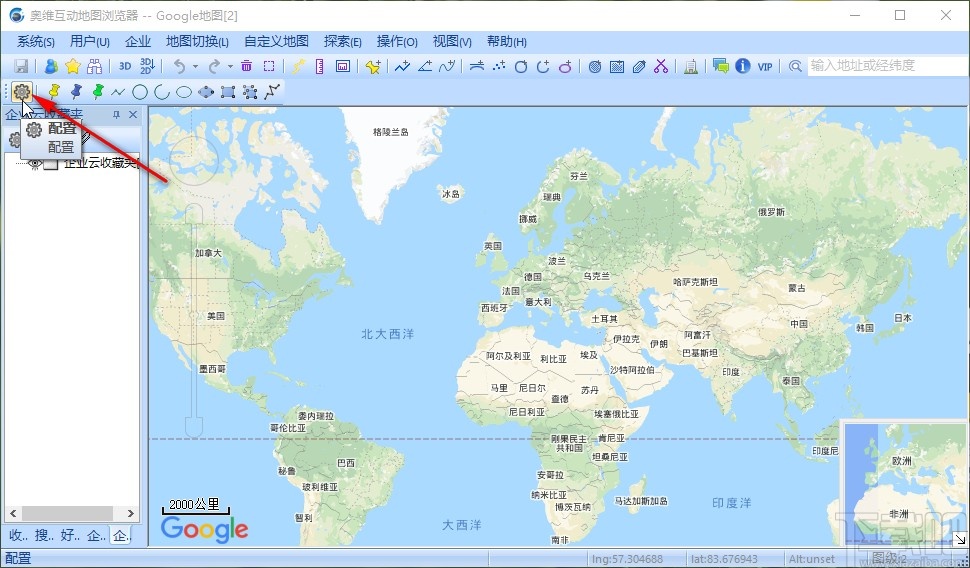Click the 2000公里 scale bar
The width and height of the screenshot is (970, 568).
click(195, 507)
